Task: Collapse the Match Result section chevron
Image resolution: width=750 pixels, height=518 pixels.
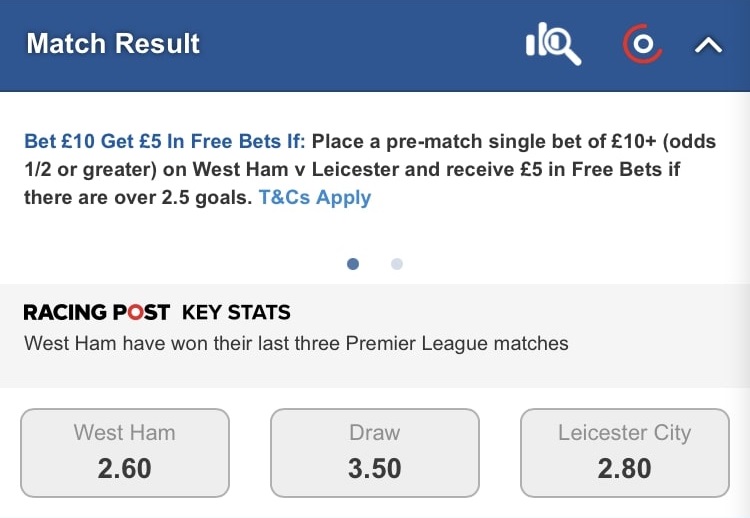Action: (x=708, y=45)
